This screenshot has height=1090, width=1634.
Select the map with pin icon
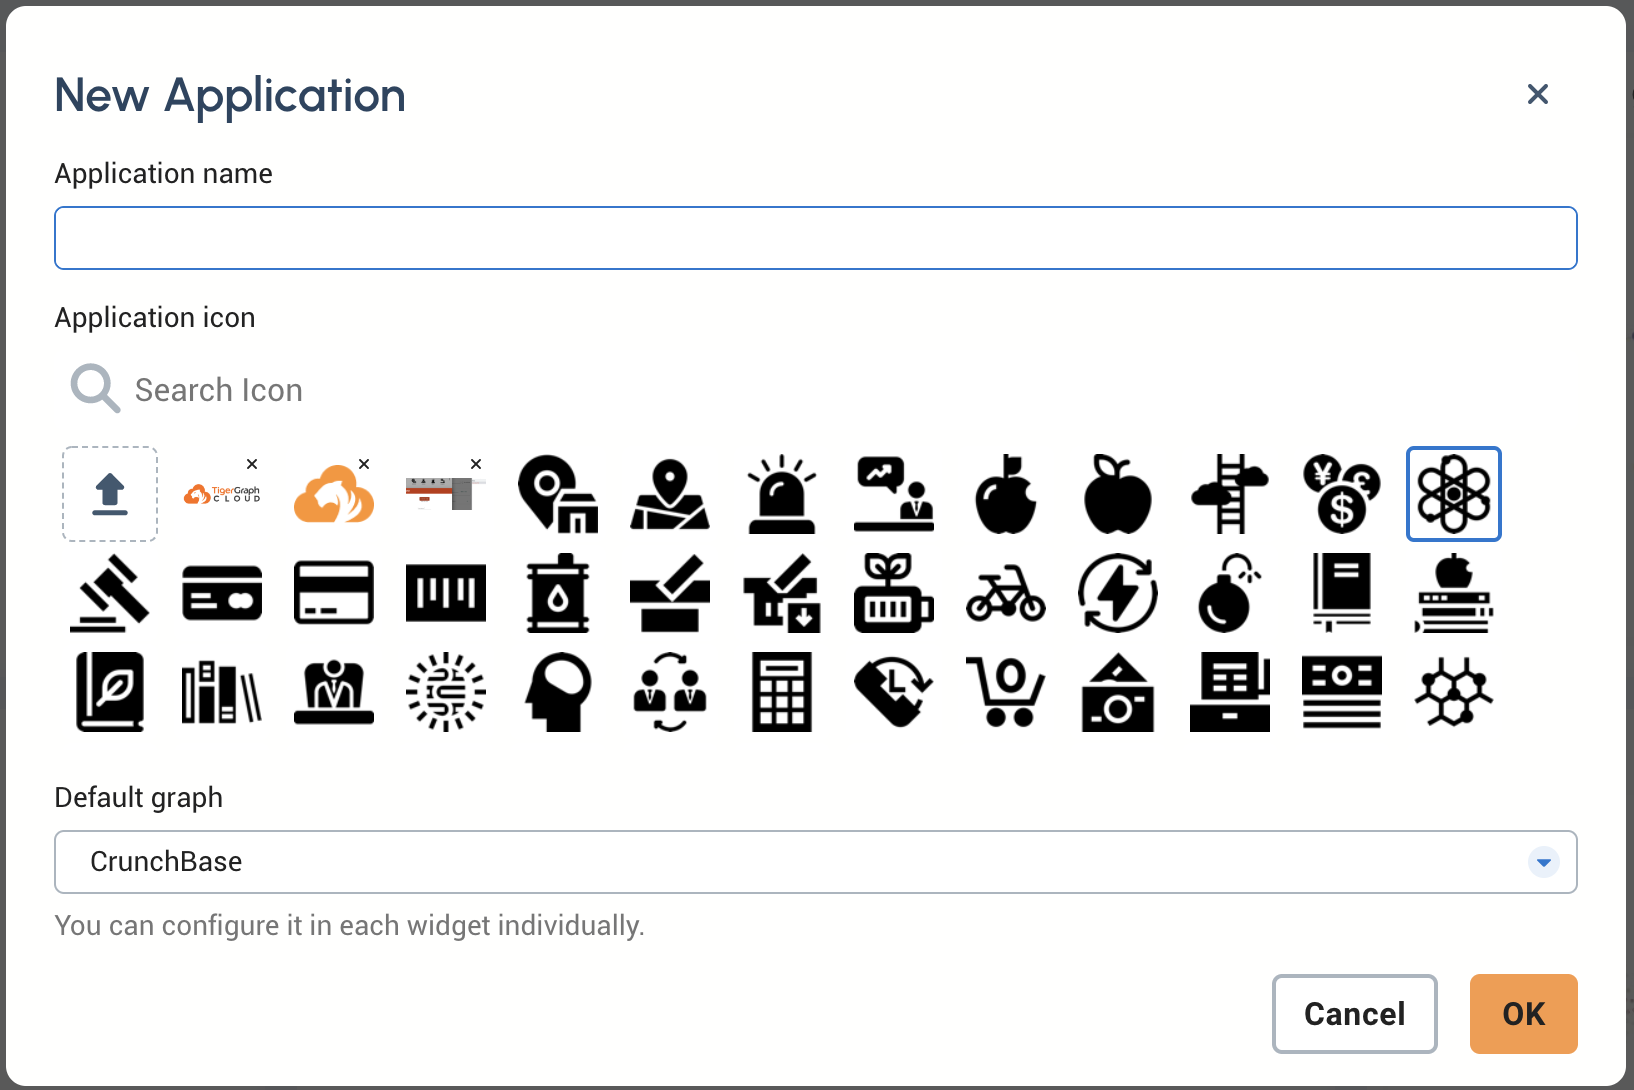669,493
